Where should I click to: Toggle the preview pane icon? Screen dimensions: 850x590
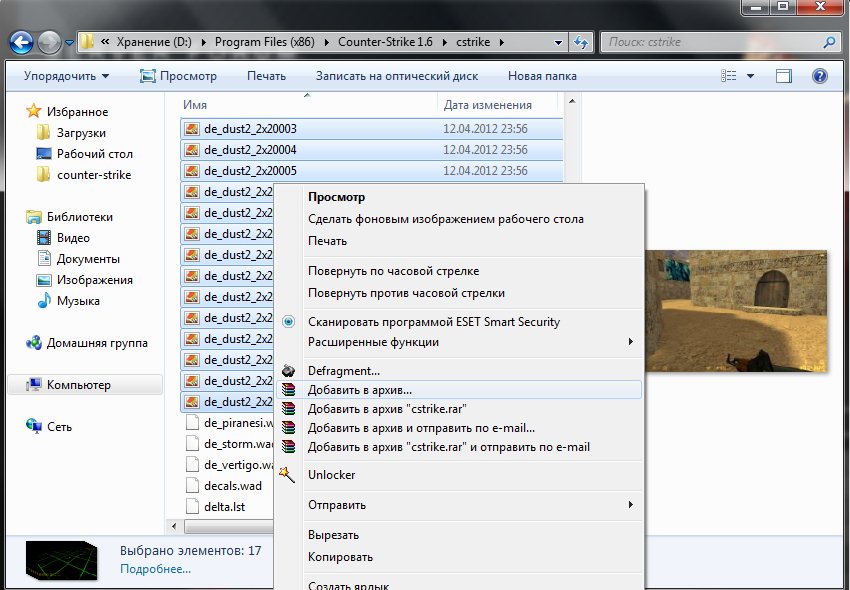click(x=784, y=76)
